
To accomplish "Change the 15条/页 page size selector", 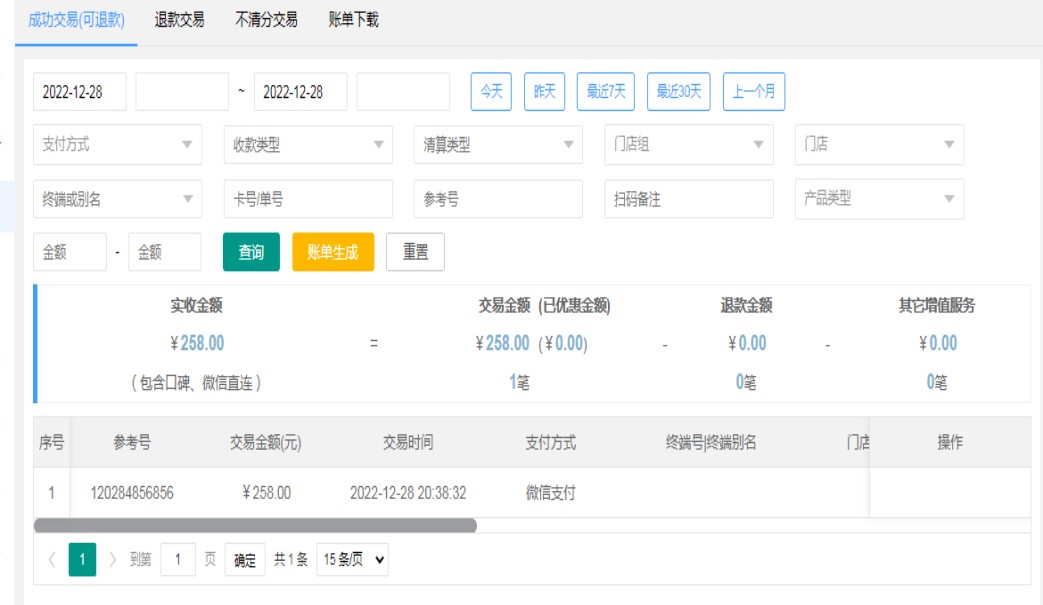I will pos(352,561).
